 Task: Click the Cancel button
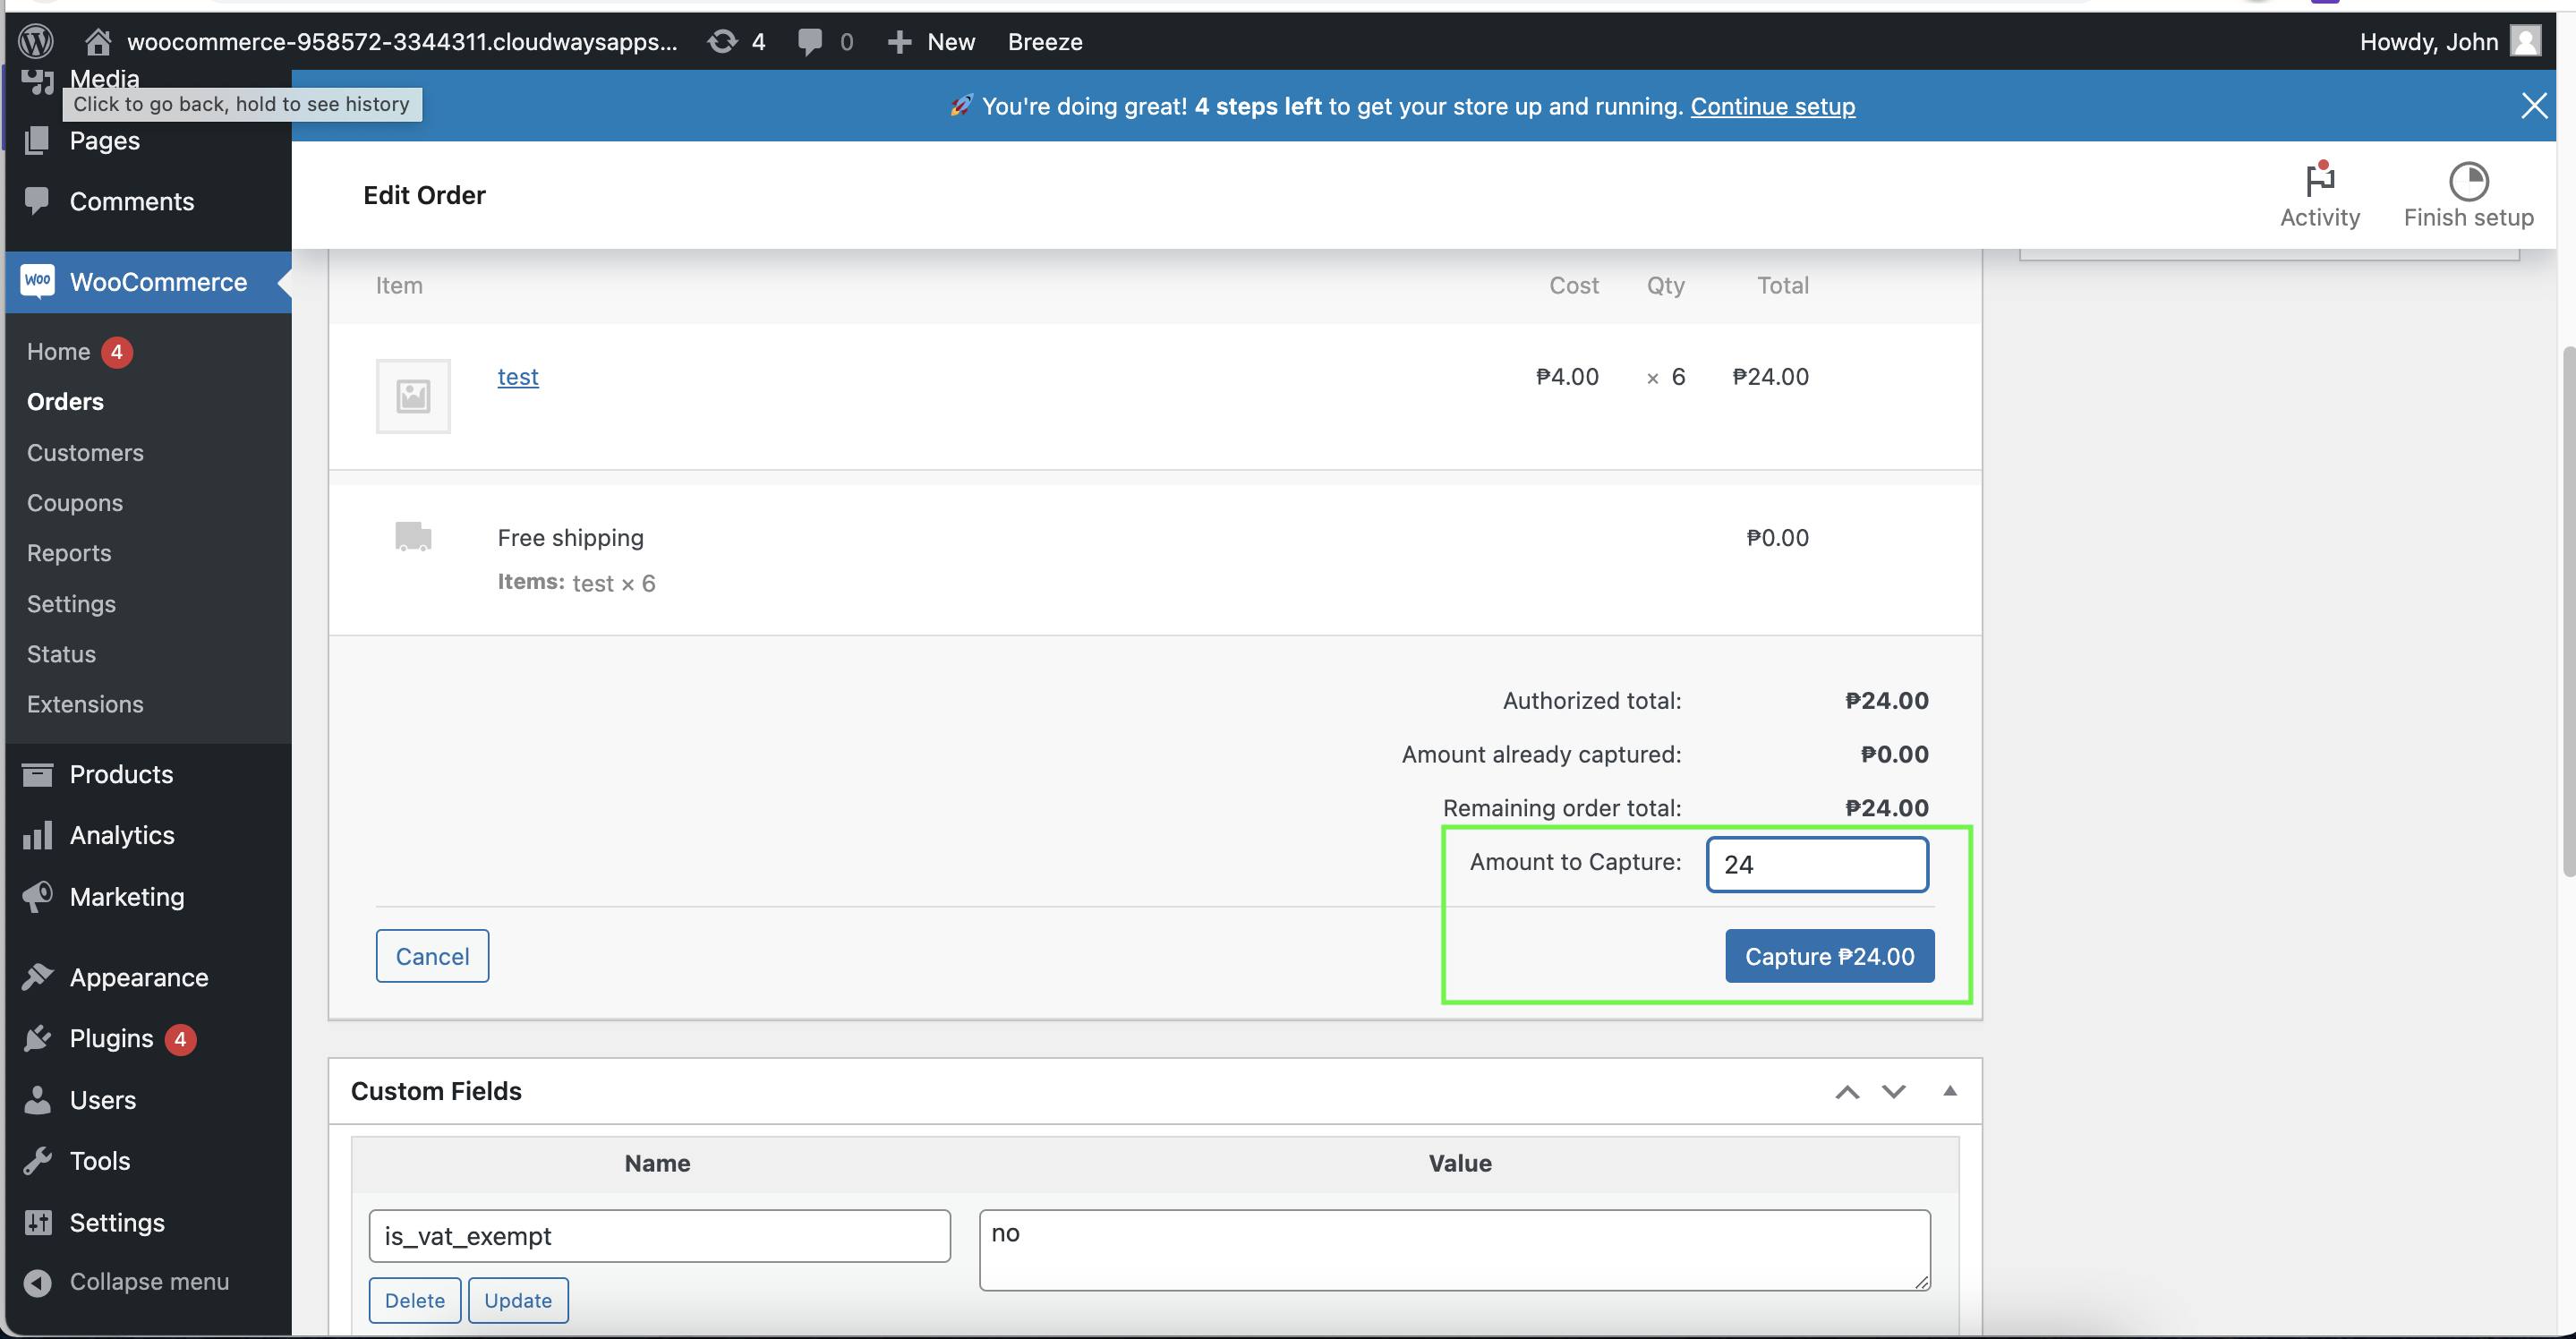(431, 956)
